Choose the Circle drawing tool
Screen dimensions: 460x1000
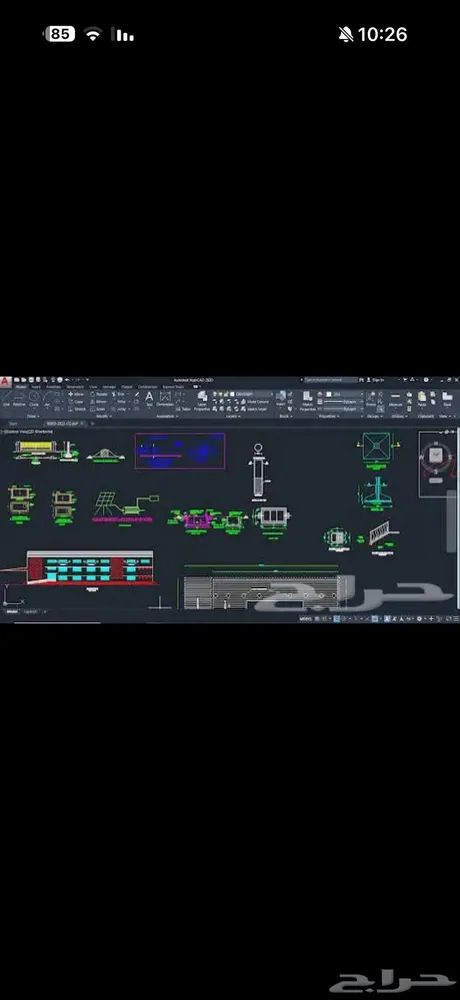coord(34,399)
